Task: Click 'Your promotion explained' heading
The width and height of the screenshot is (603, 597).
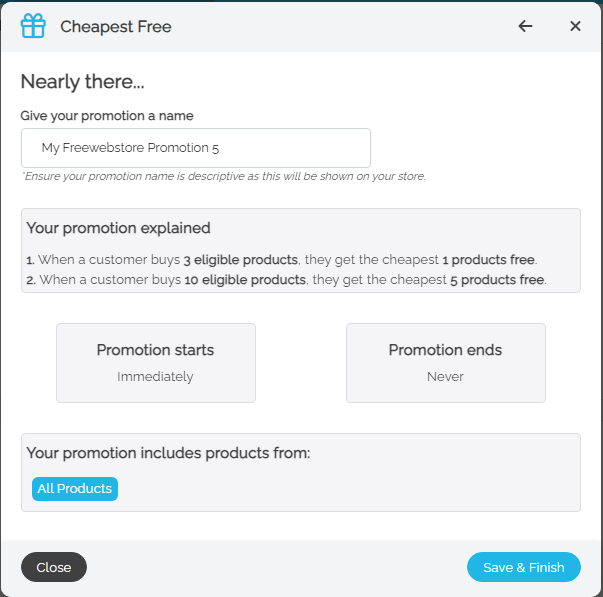Action: click(x=118, y=228)
